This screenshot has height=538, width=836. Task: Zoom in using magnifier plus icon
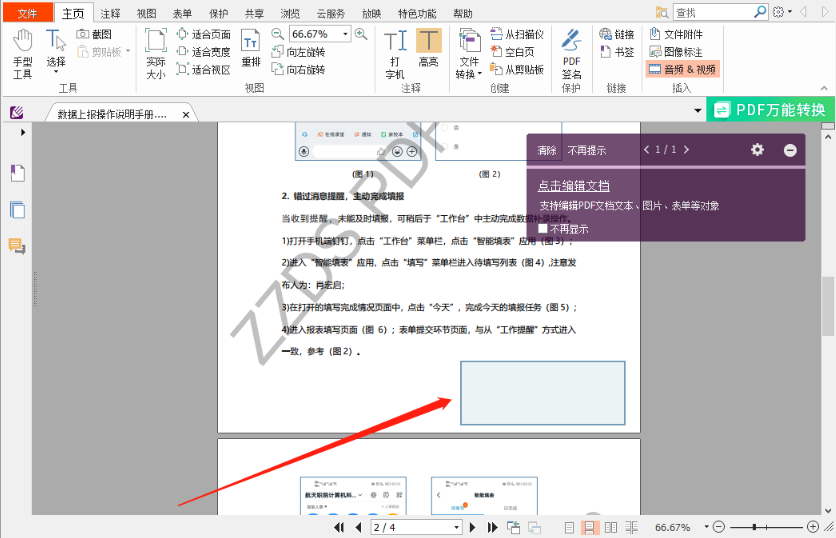click(361, 34)
